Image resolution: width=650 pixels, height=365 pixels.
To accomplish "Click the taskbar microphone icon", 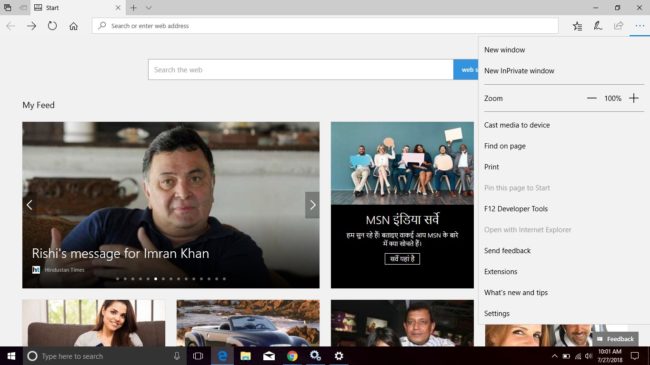I will tap(177, 356).
